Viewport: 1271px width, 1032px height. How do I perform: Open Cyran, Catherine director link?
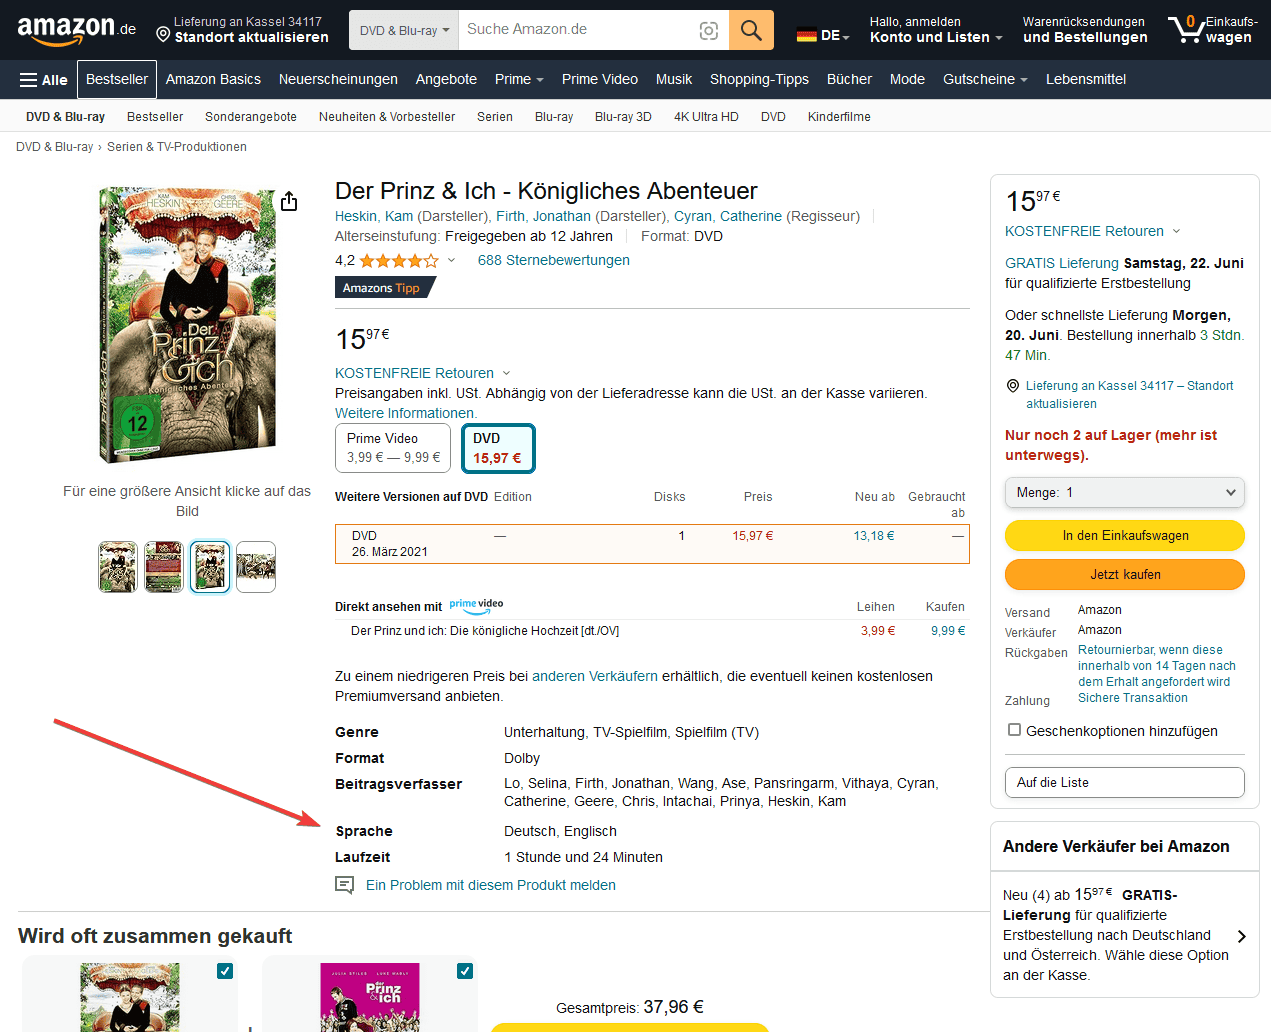pyautogui.click(x=728, y=216)
